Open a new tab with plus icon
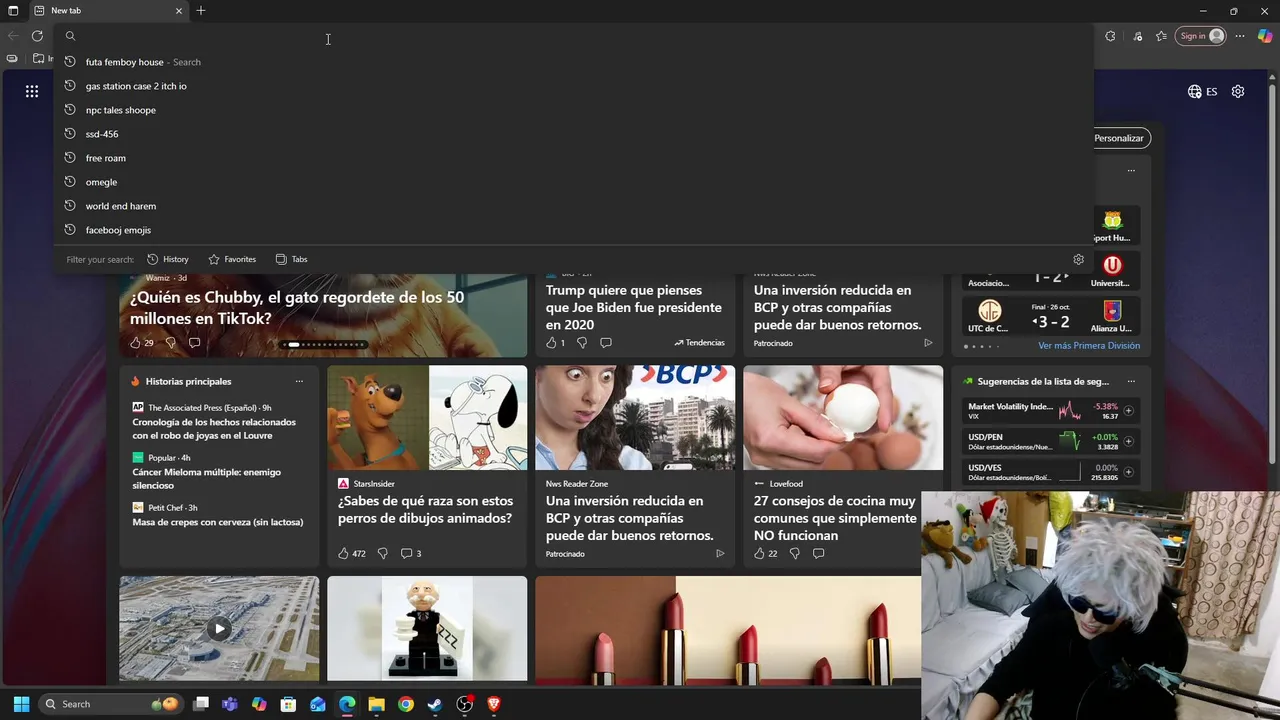The height and width of the screenshot is (720, 1280). point(201,10)
